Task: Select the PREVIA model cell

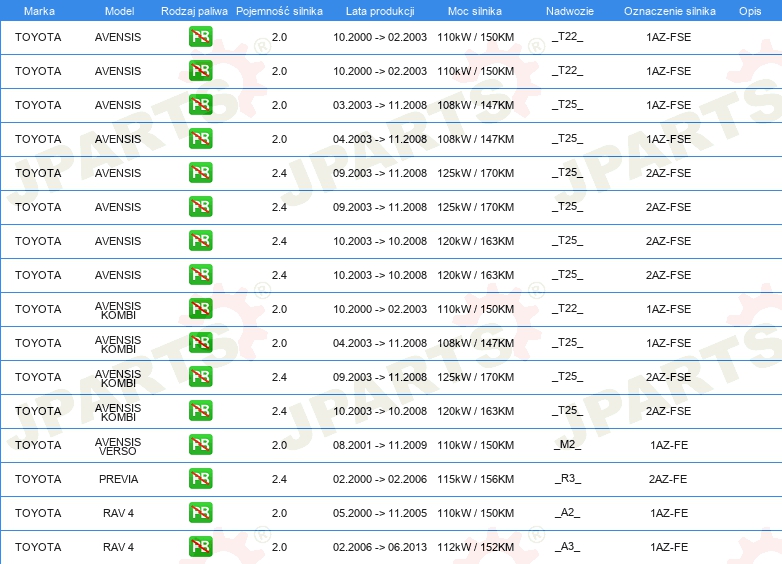Action: pyautogui.click(x=118, y=479)
